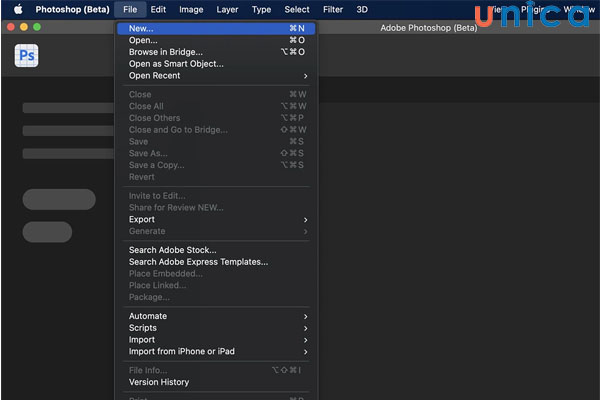Click the Apple logo menu icon
This screenshot has height=400, width=600.
click(17, 9)
